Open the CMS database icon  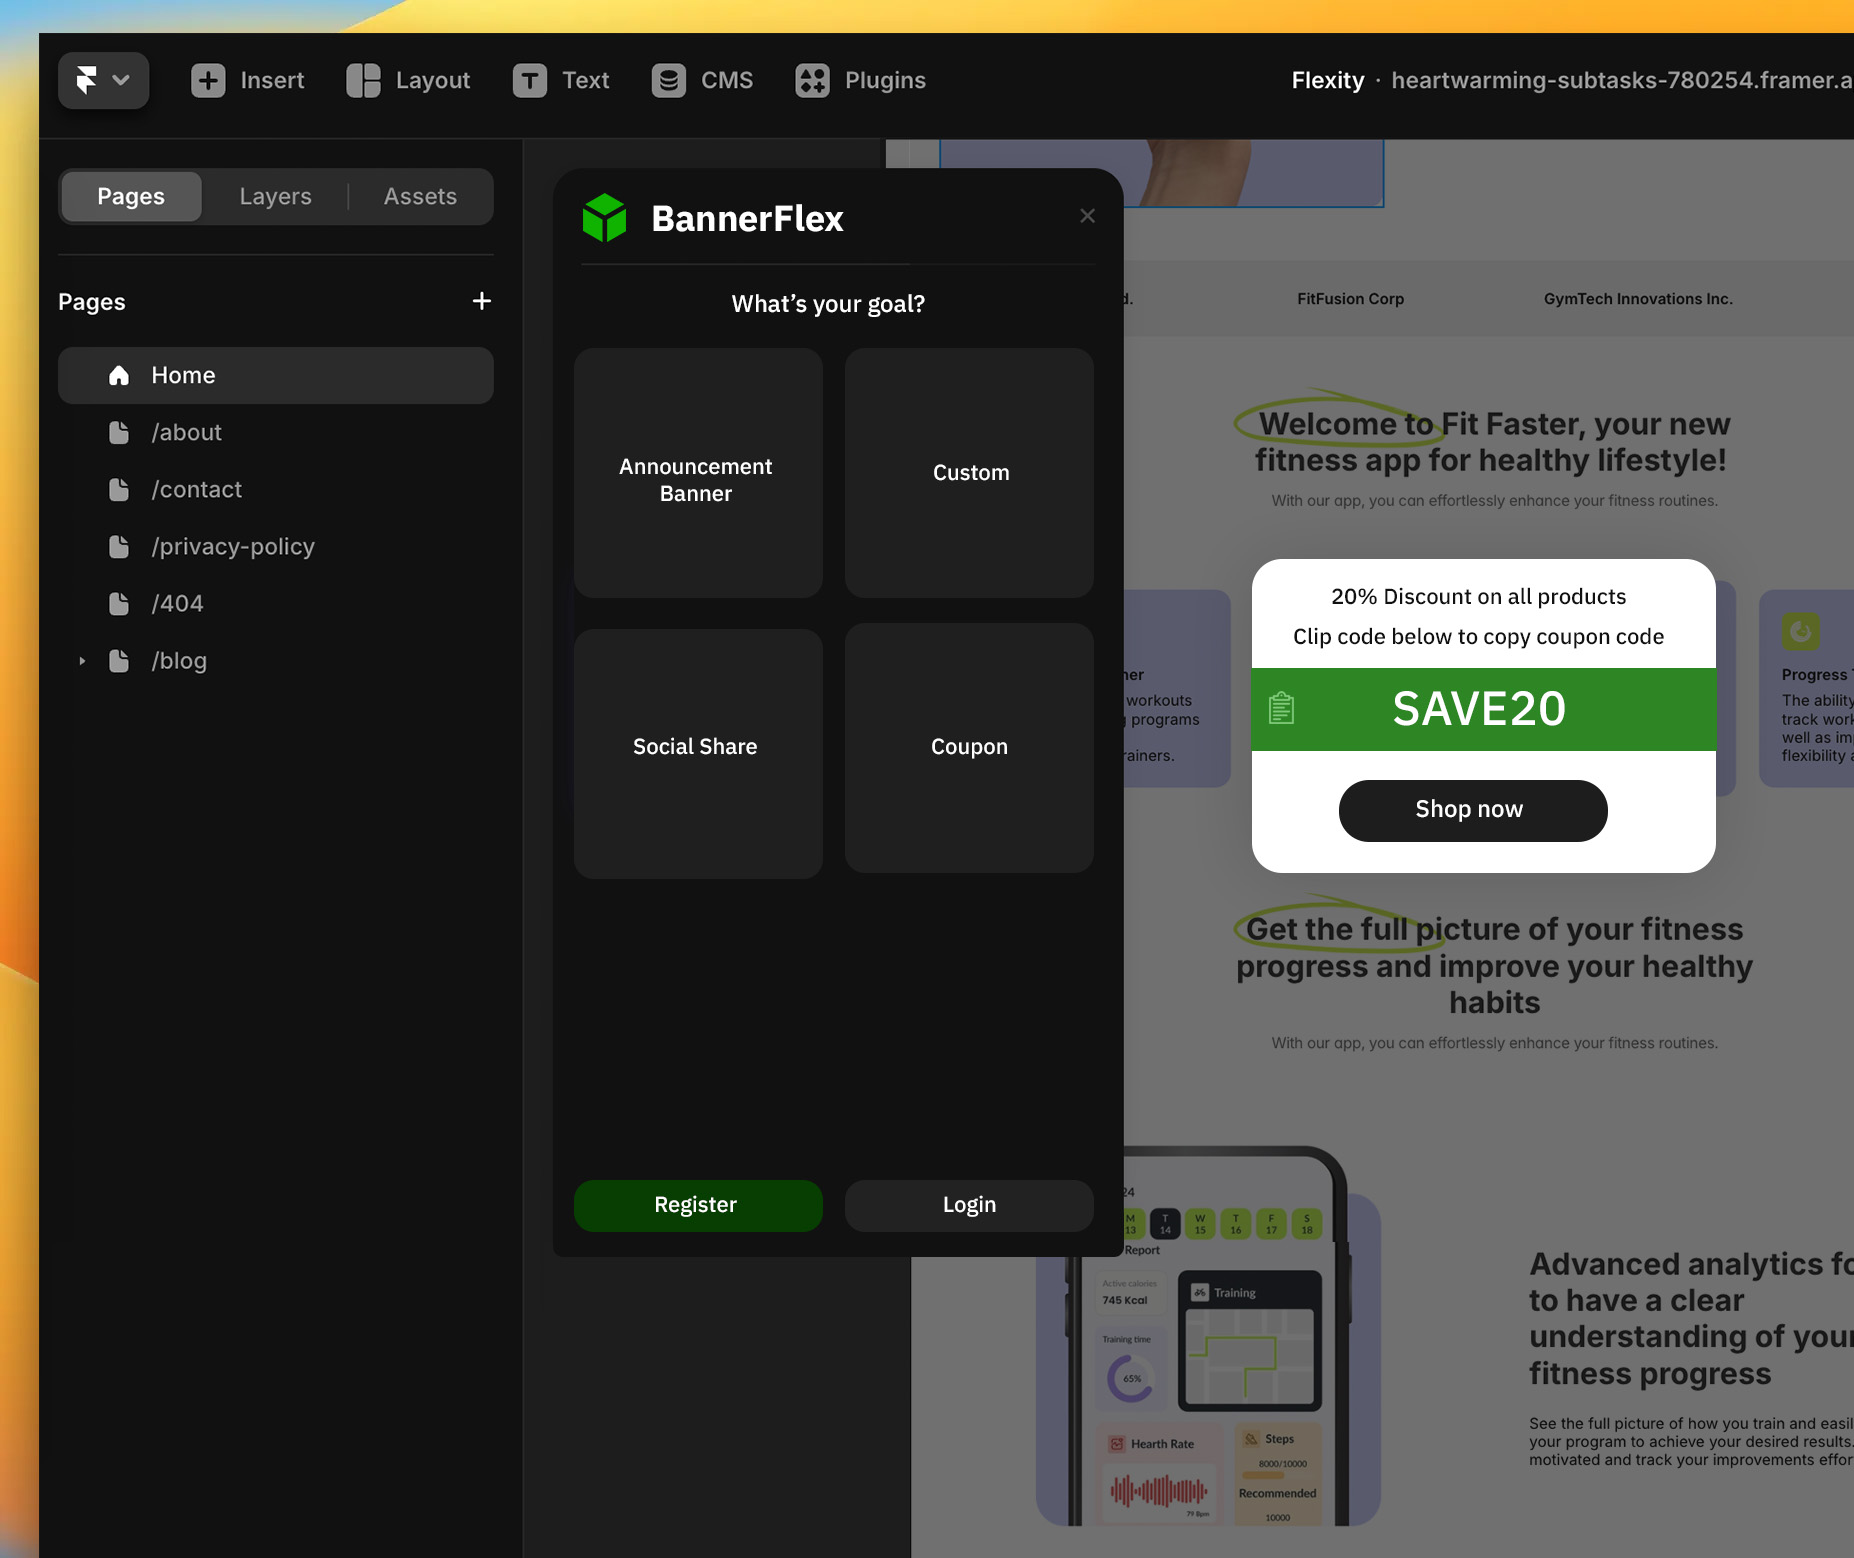click(669, 80)
